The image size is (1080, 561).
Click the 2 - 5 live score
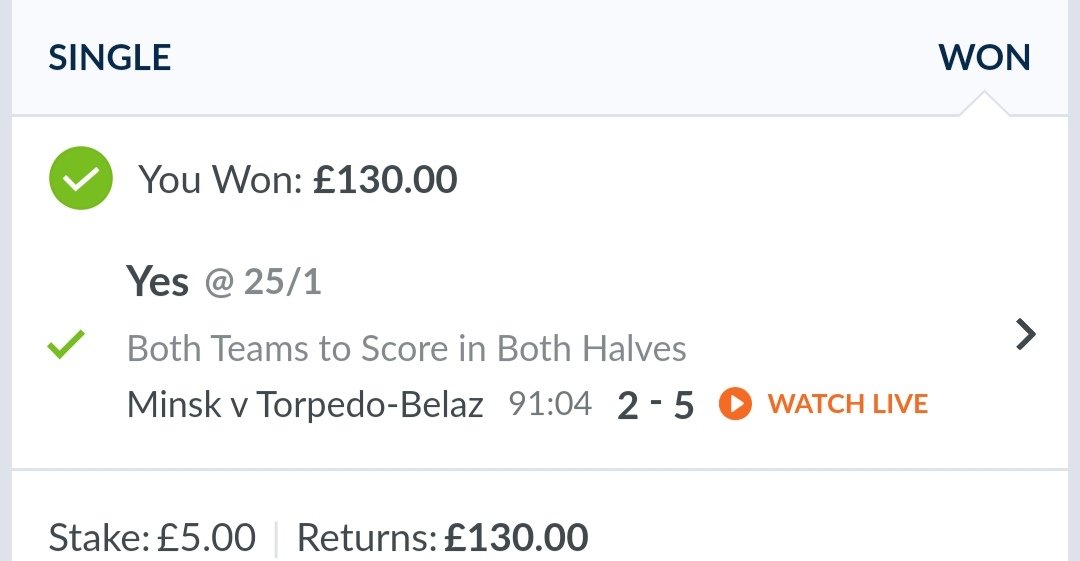click(x=655, y=405)
